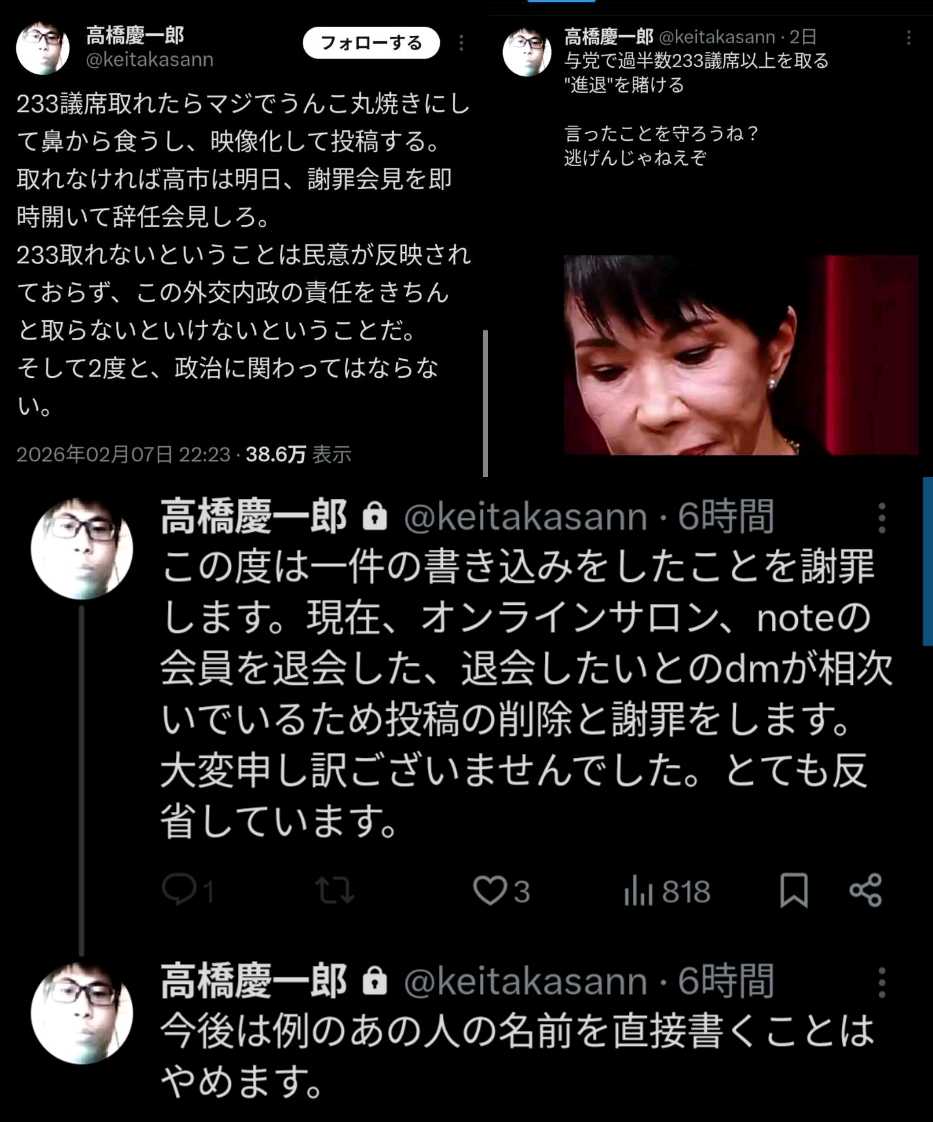The width and height of the screenshot is (933, 1122).
Task: Click the 38.6万 表示 view count
Action: pos(298,454)
